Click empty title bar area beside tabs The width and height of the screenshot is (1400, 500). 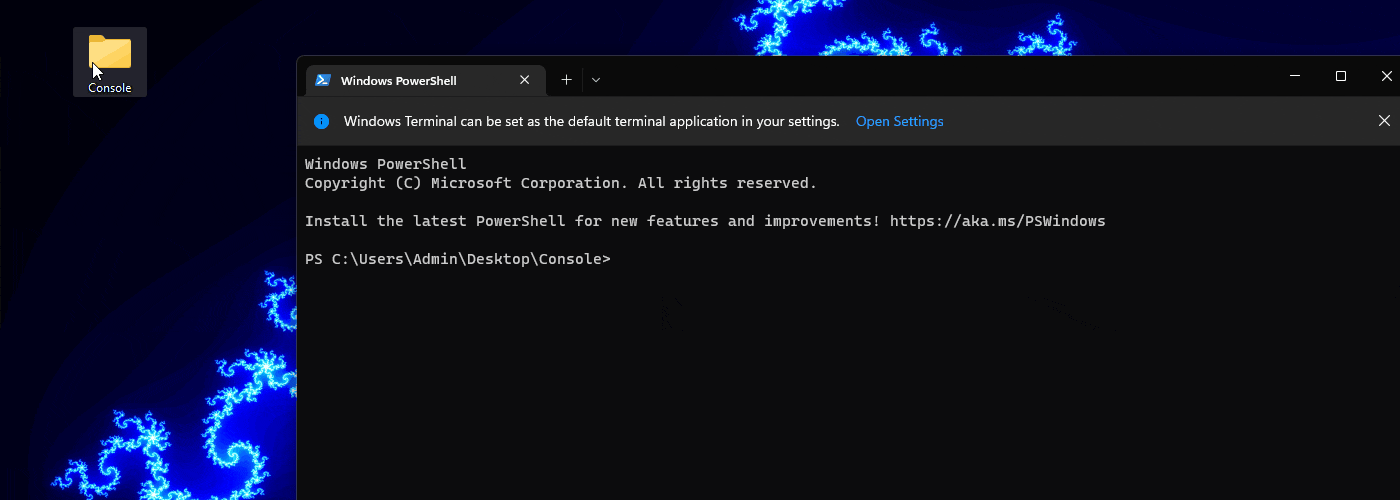pos(900,78)
